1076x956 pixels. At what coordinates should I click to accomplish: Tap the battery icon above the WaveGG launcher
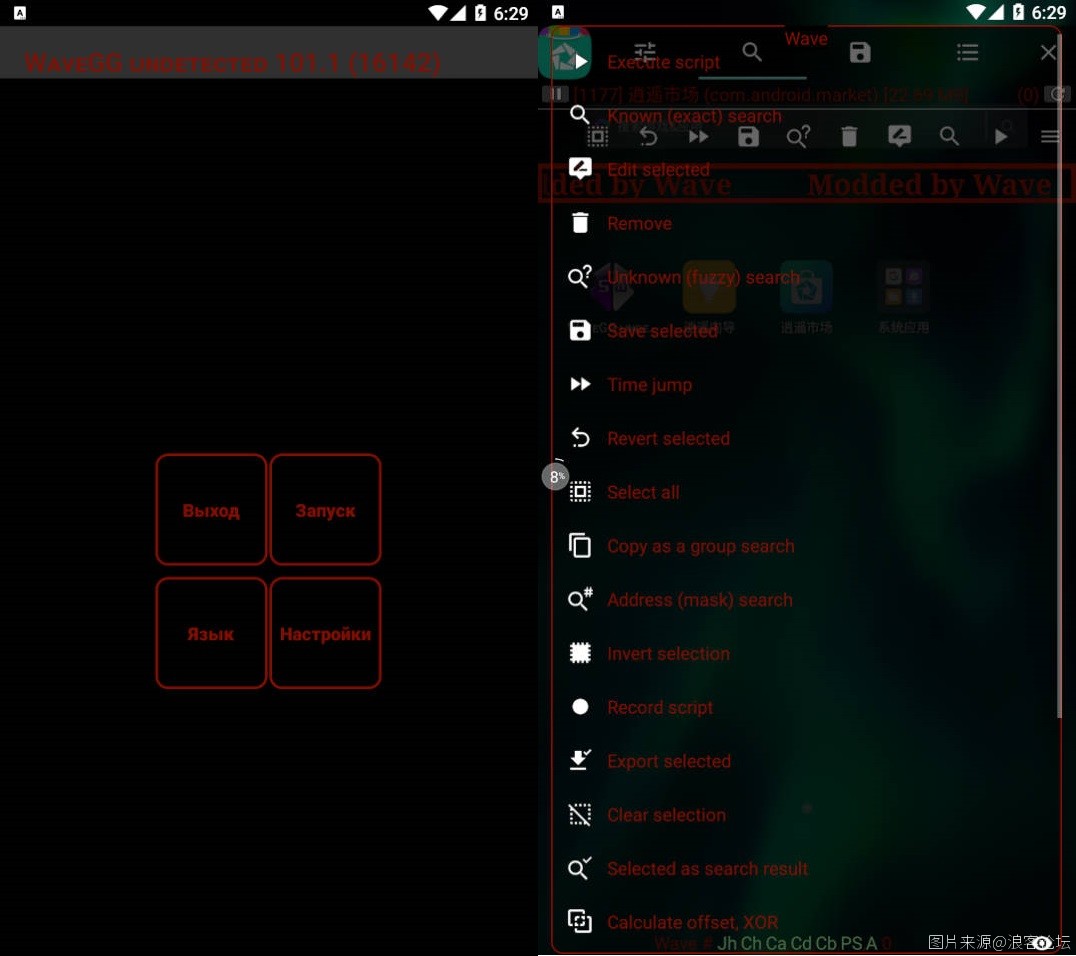[x=480, y=12]
